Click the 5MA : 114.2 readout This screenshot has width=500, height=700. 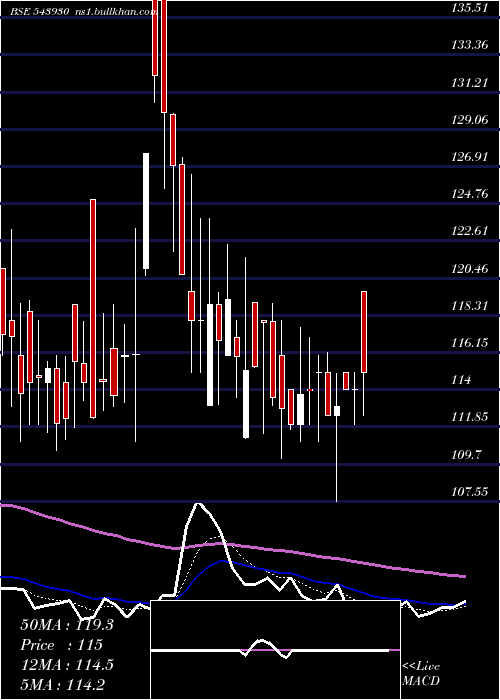click(64, 684)
